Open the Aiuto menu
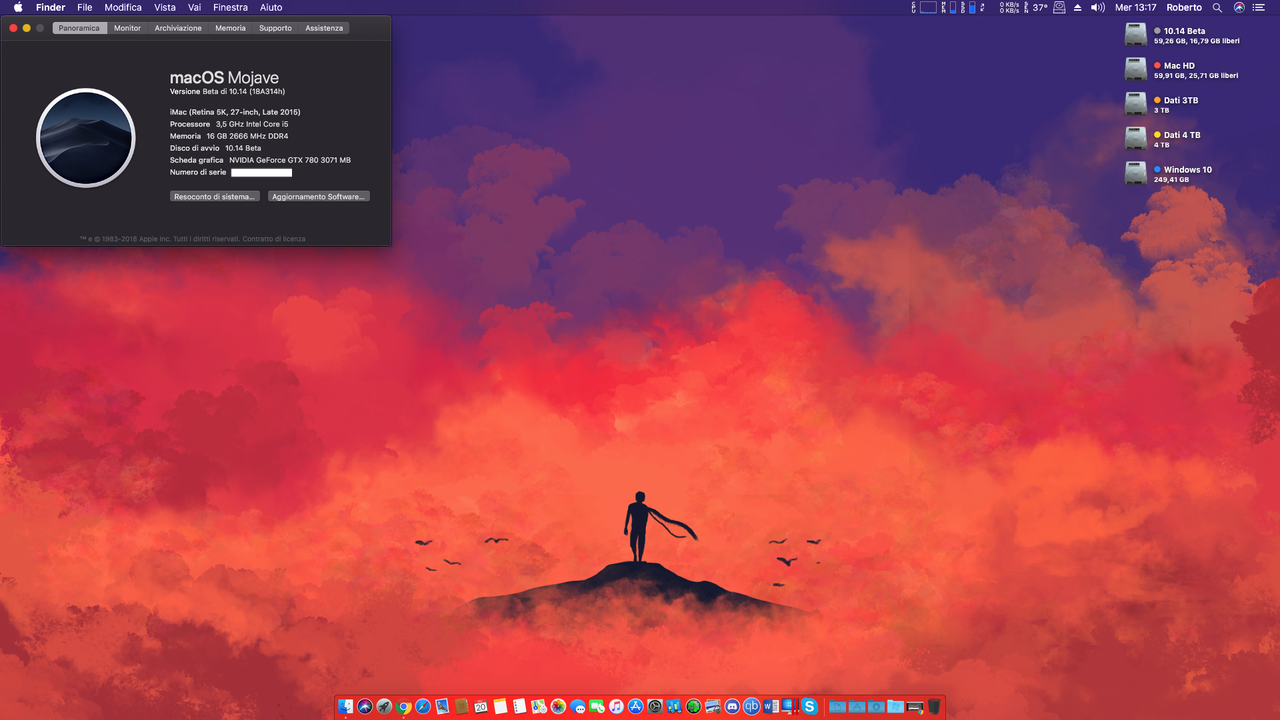 (x=271, y=7)
